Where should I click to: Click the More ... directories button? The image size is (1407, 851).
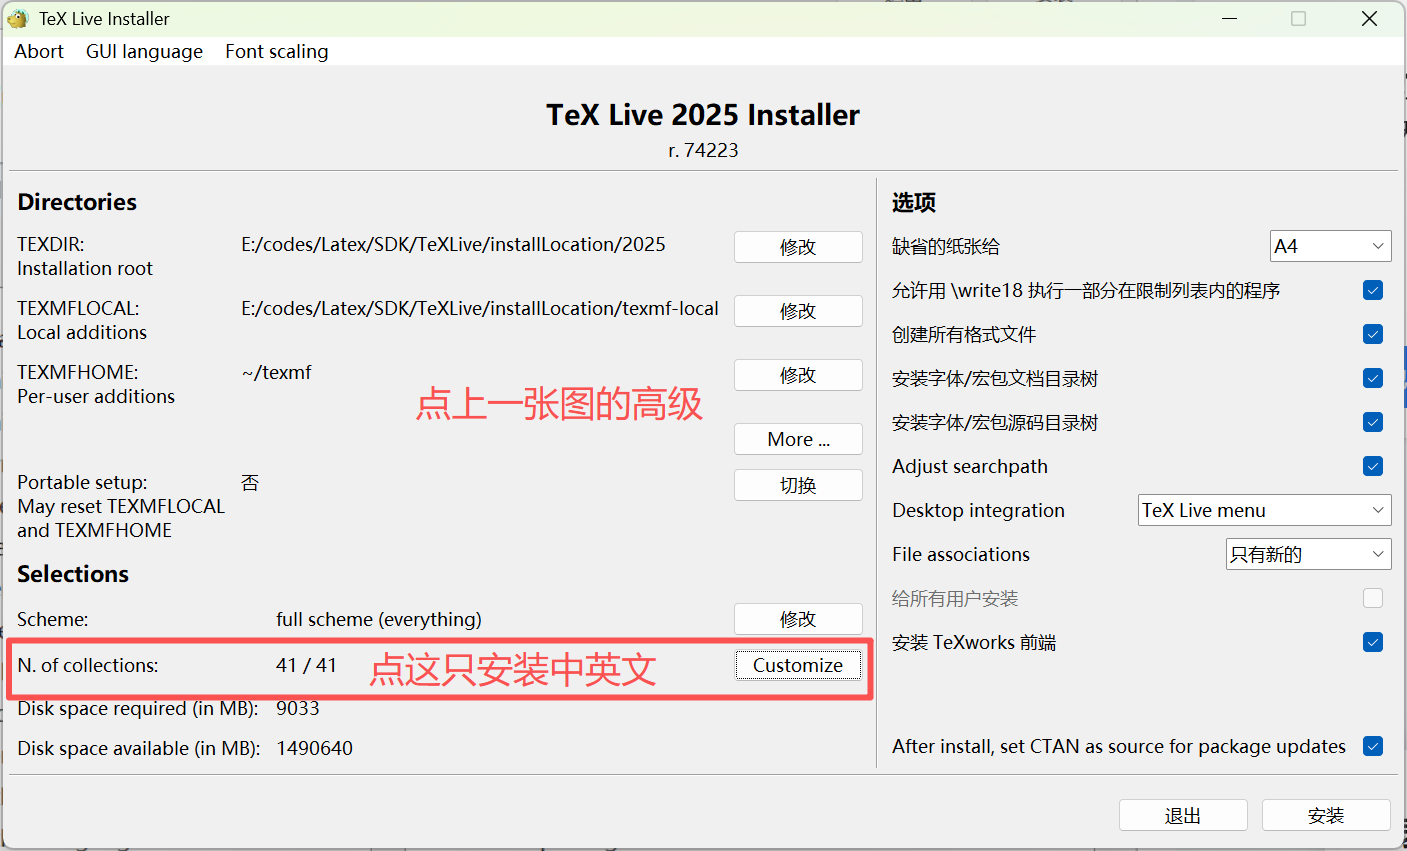pos(797,439)
